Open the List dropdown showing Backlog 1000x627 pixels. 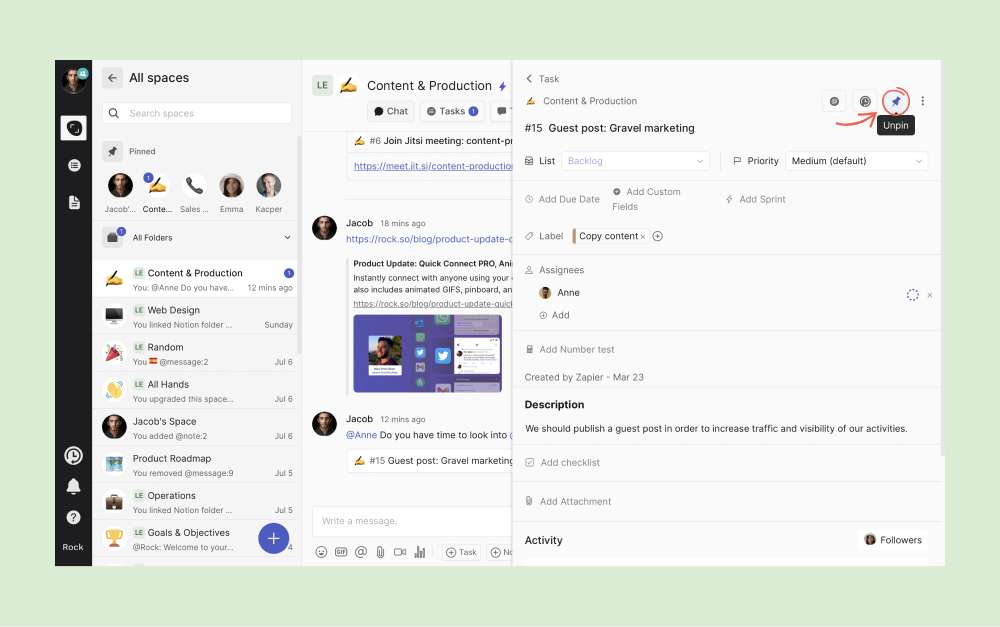pos(634,161)
